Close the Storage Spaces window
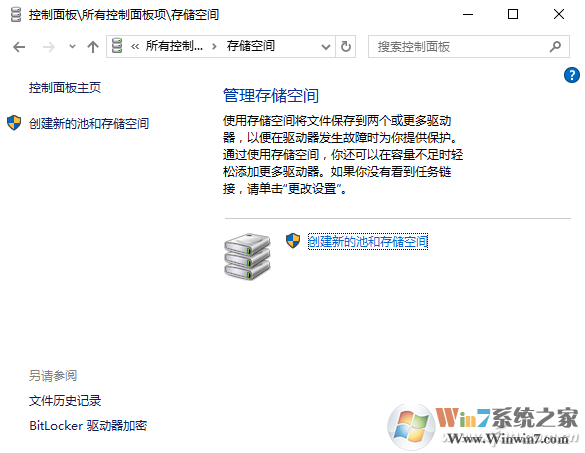The height and width of the screenshot is (453, 585). (x=559, y=15)
